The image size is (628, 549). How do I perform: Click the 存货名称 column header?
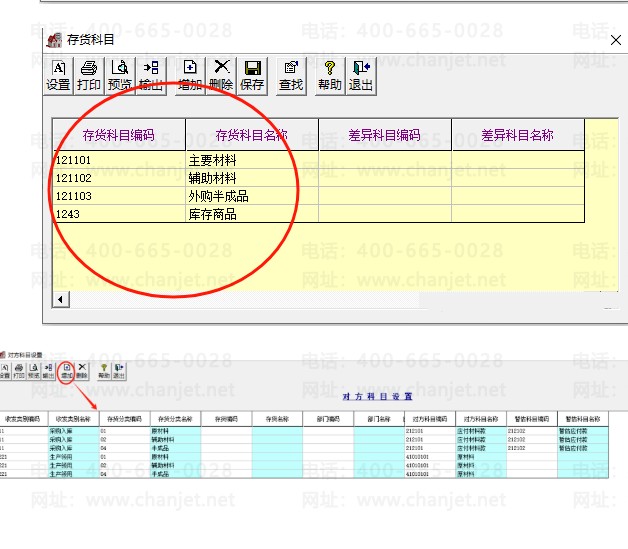click(277, 419)
